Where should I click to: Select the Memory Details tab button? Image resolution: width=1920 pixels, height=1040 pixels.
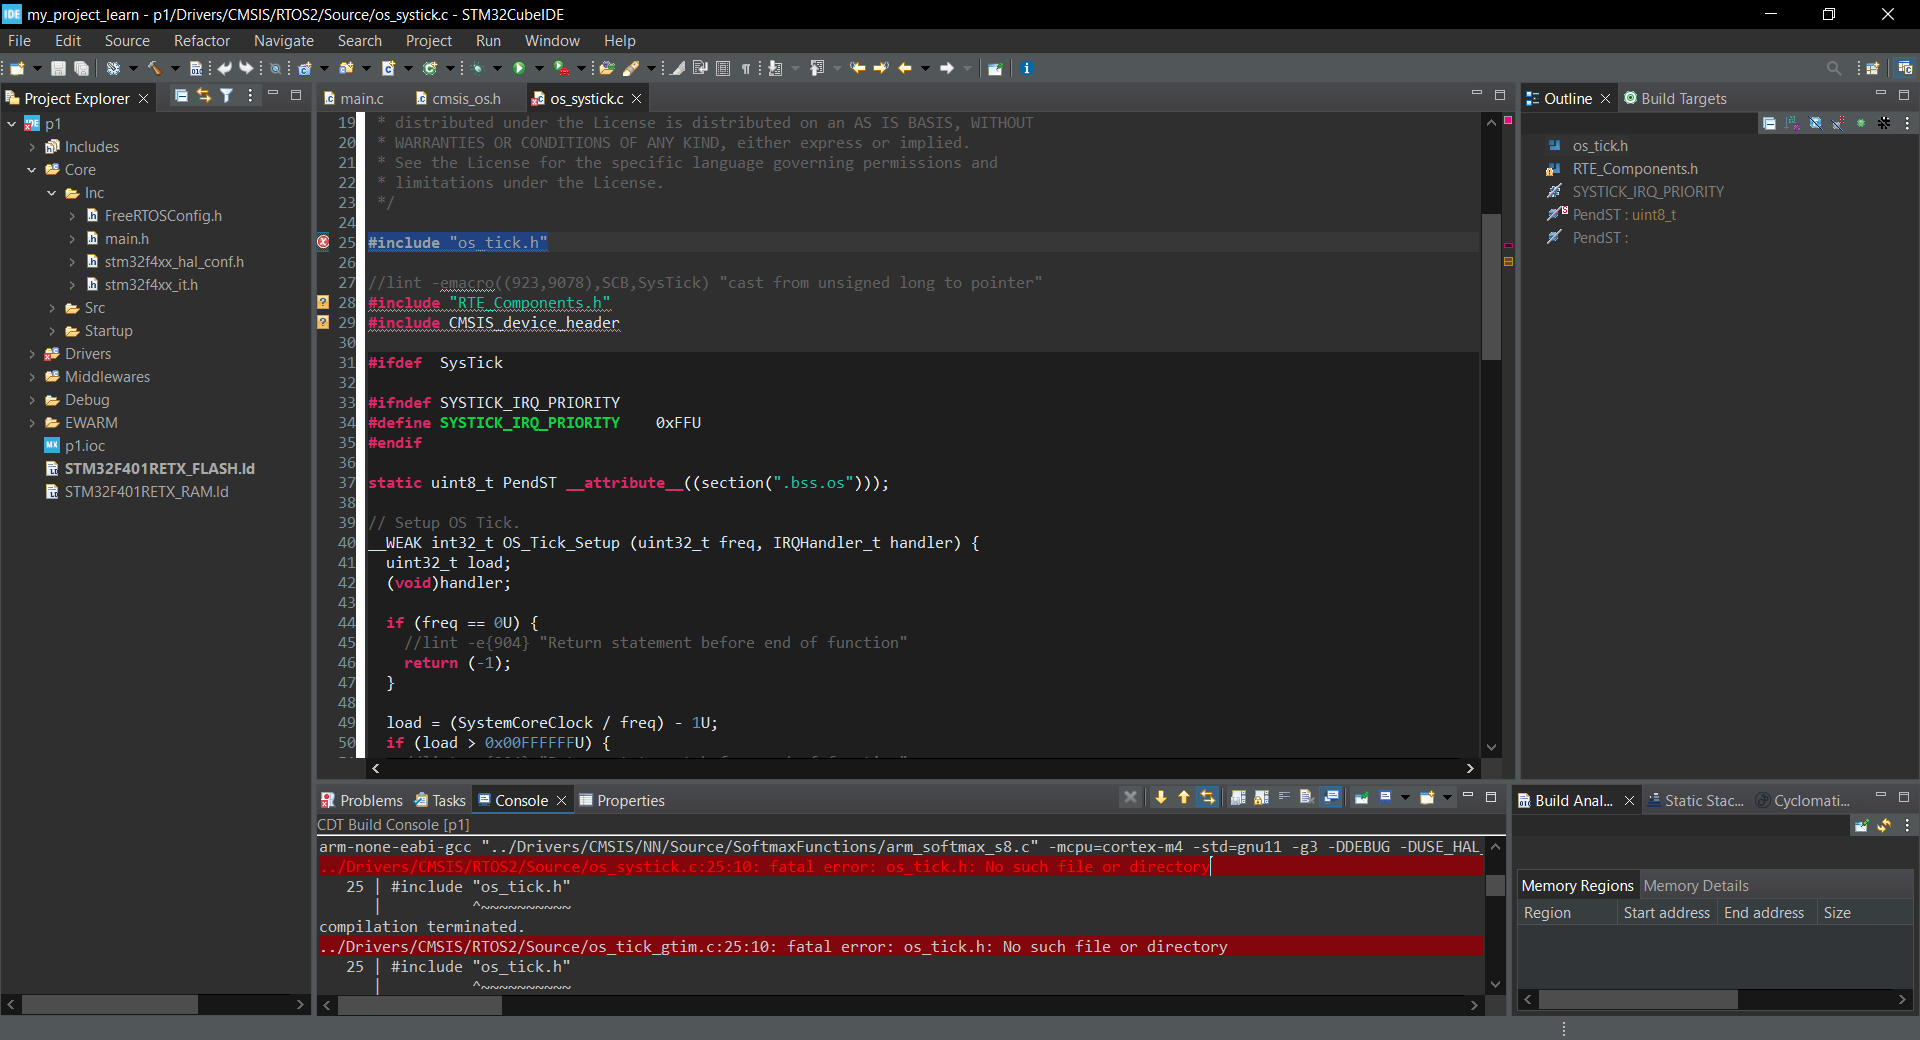[x=1695, y=886]
